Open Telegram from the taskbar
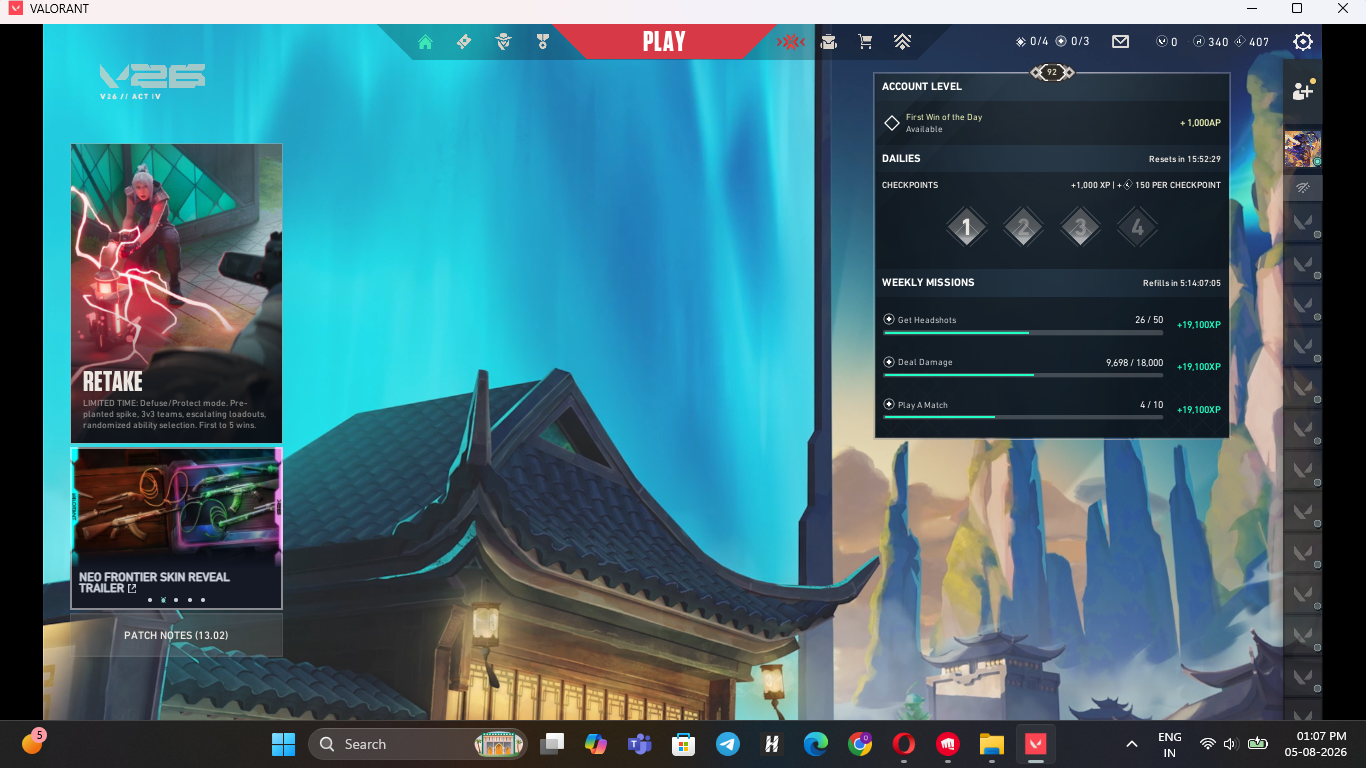This screenshot has width=1366, height=768. pyautogui.click(x=728, y=744)
